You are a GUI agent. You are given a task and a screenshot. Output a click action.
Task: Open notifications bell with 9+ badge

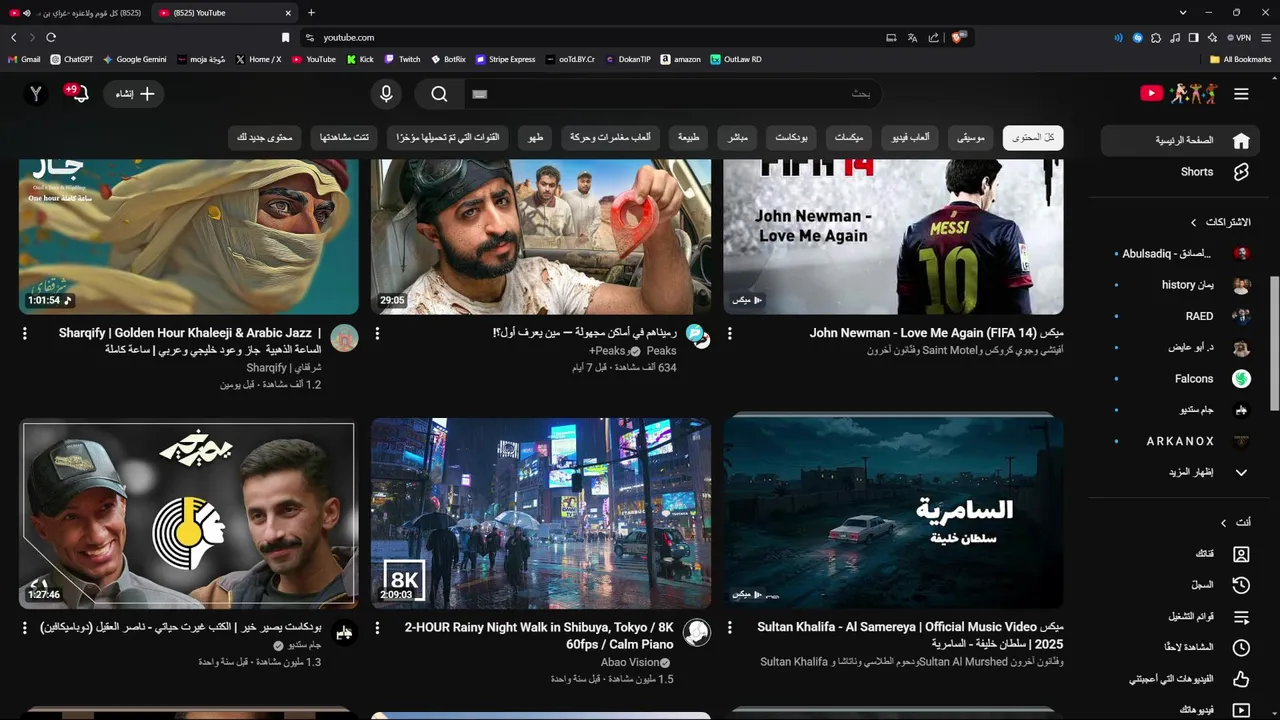pyautogui.click(x=77, y=93)
